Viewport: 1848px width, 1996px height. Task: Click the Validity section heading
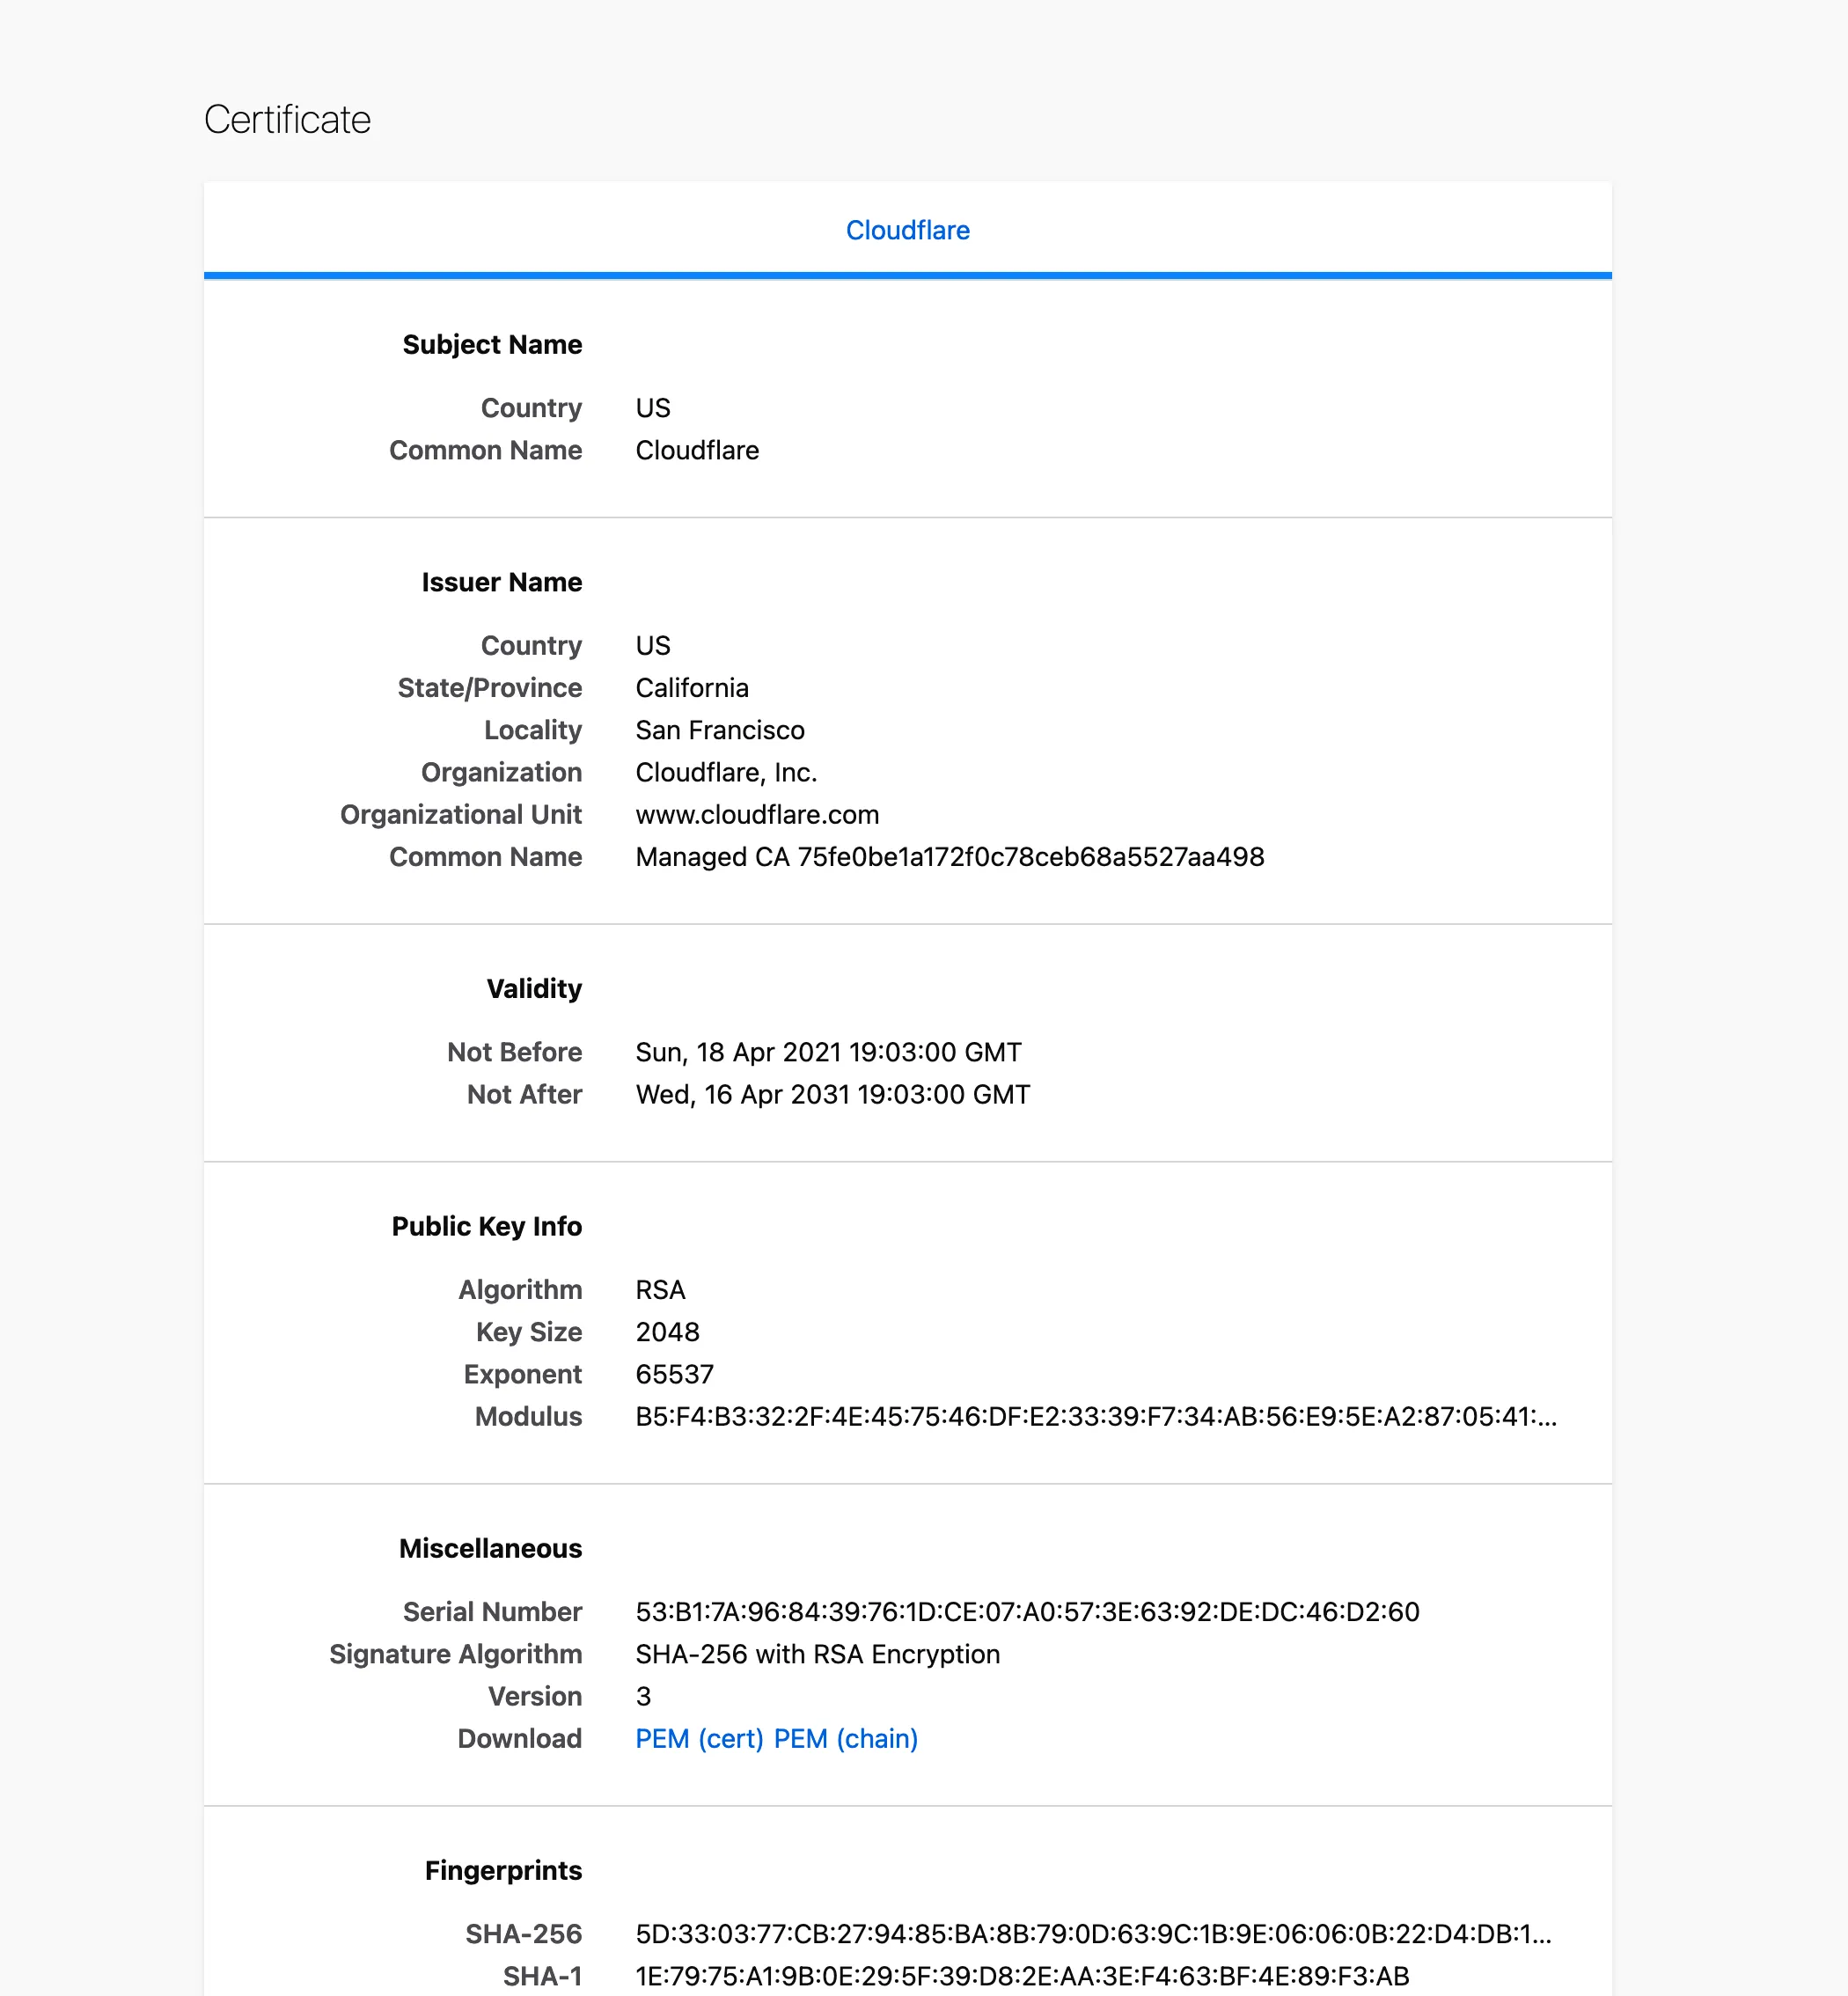coord(534,988)
